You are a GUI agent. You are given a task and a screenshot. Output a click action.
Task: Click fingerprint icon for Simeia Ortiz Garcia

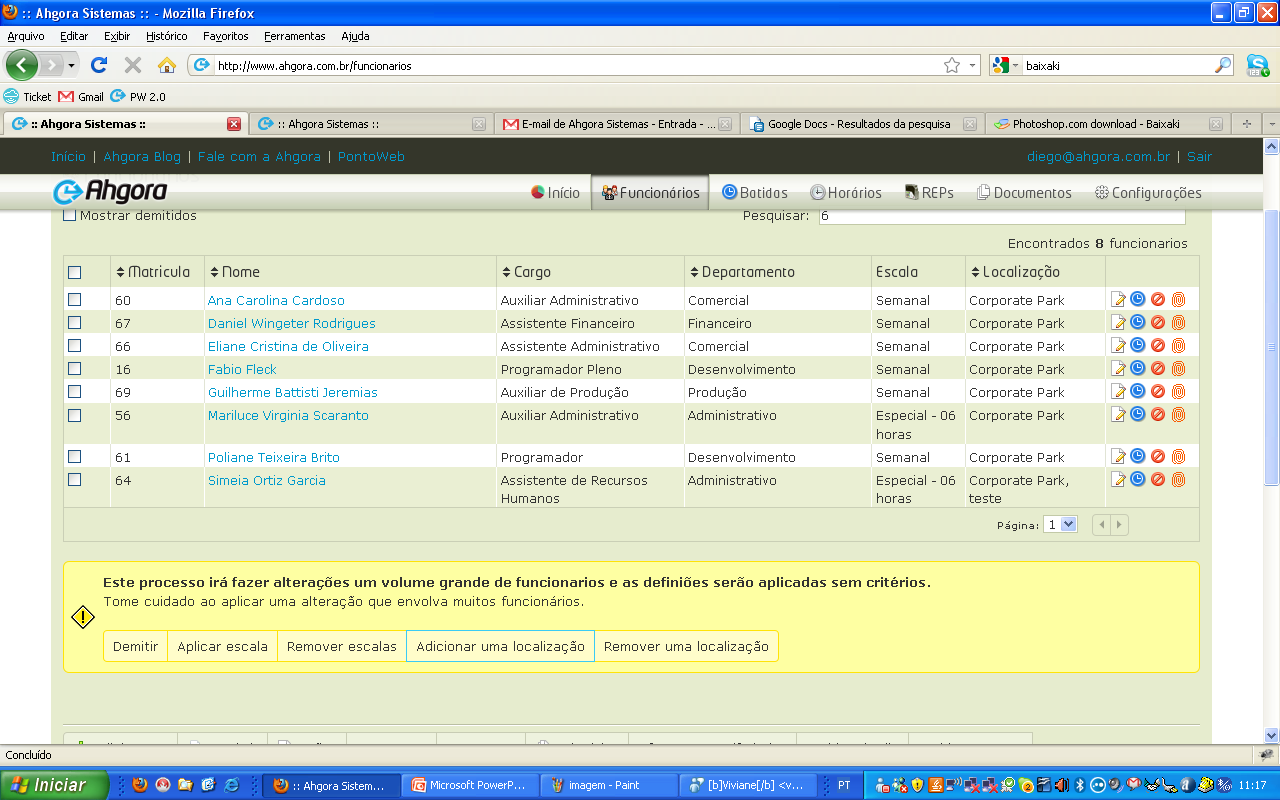[x=1178, y=479]
